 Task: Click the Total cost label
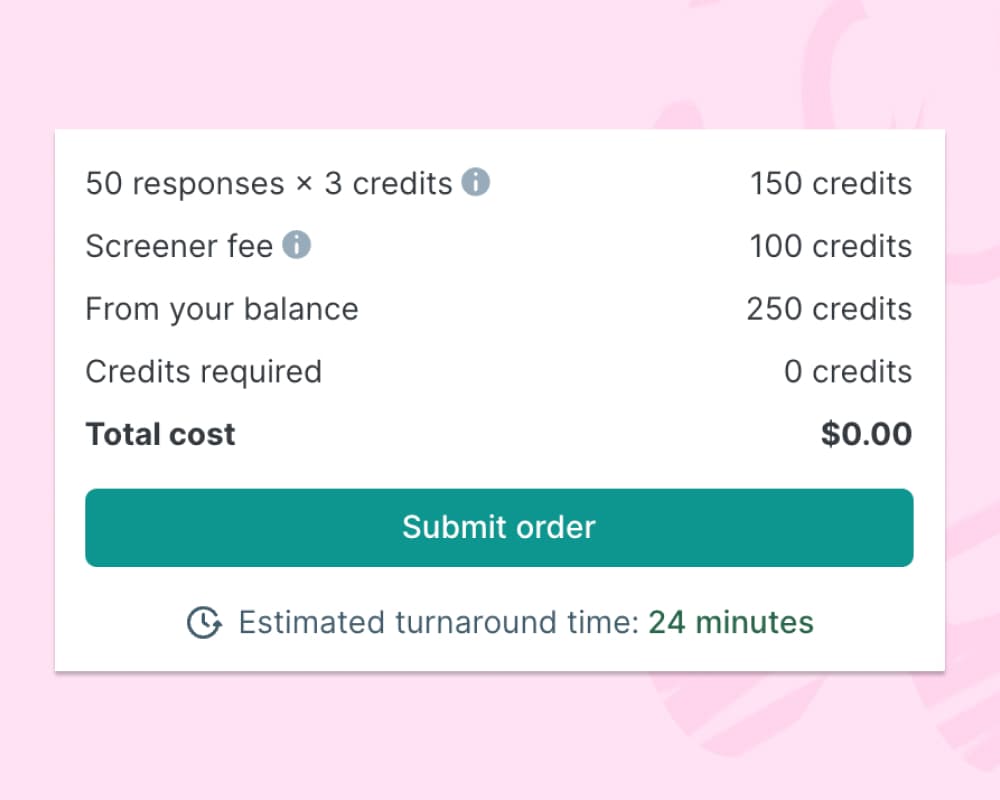pos(160,433)
